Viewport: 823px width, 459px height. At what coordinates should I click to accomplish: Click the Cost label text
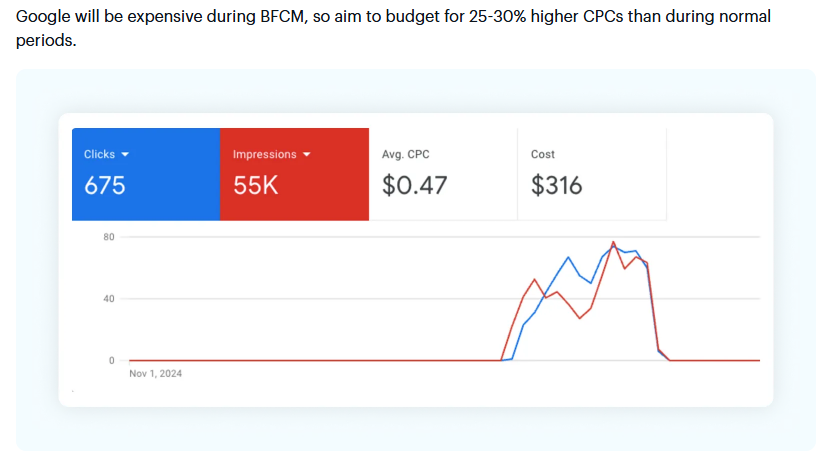coord(543,155)
